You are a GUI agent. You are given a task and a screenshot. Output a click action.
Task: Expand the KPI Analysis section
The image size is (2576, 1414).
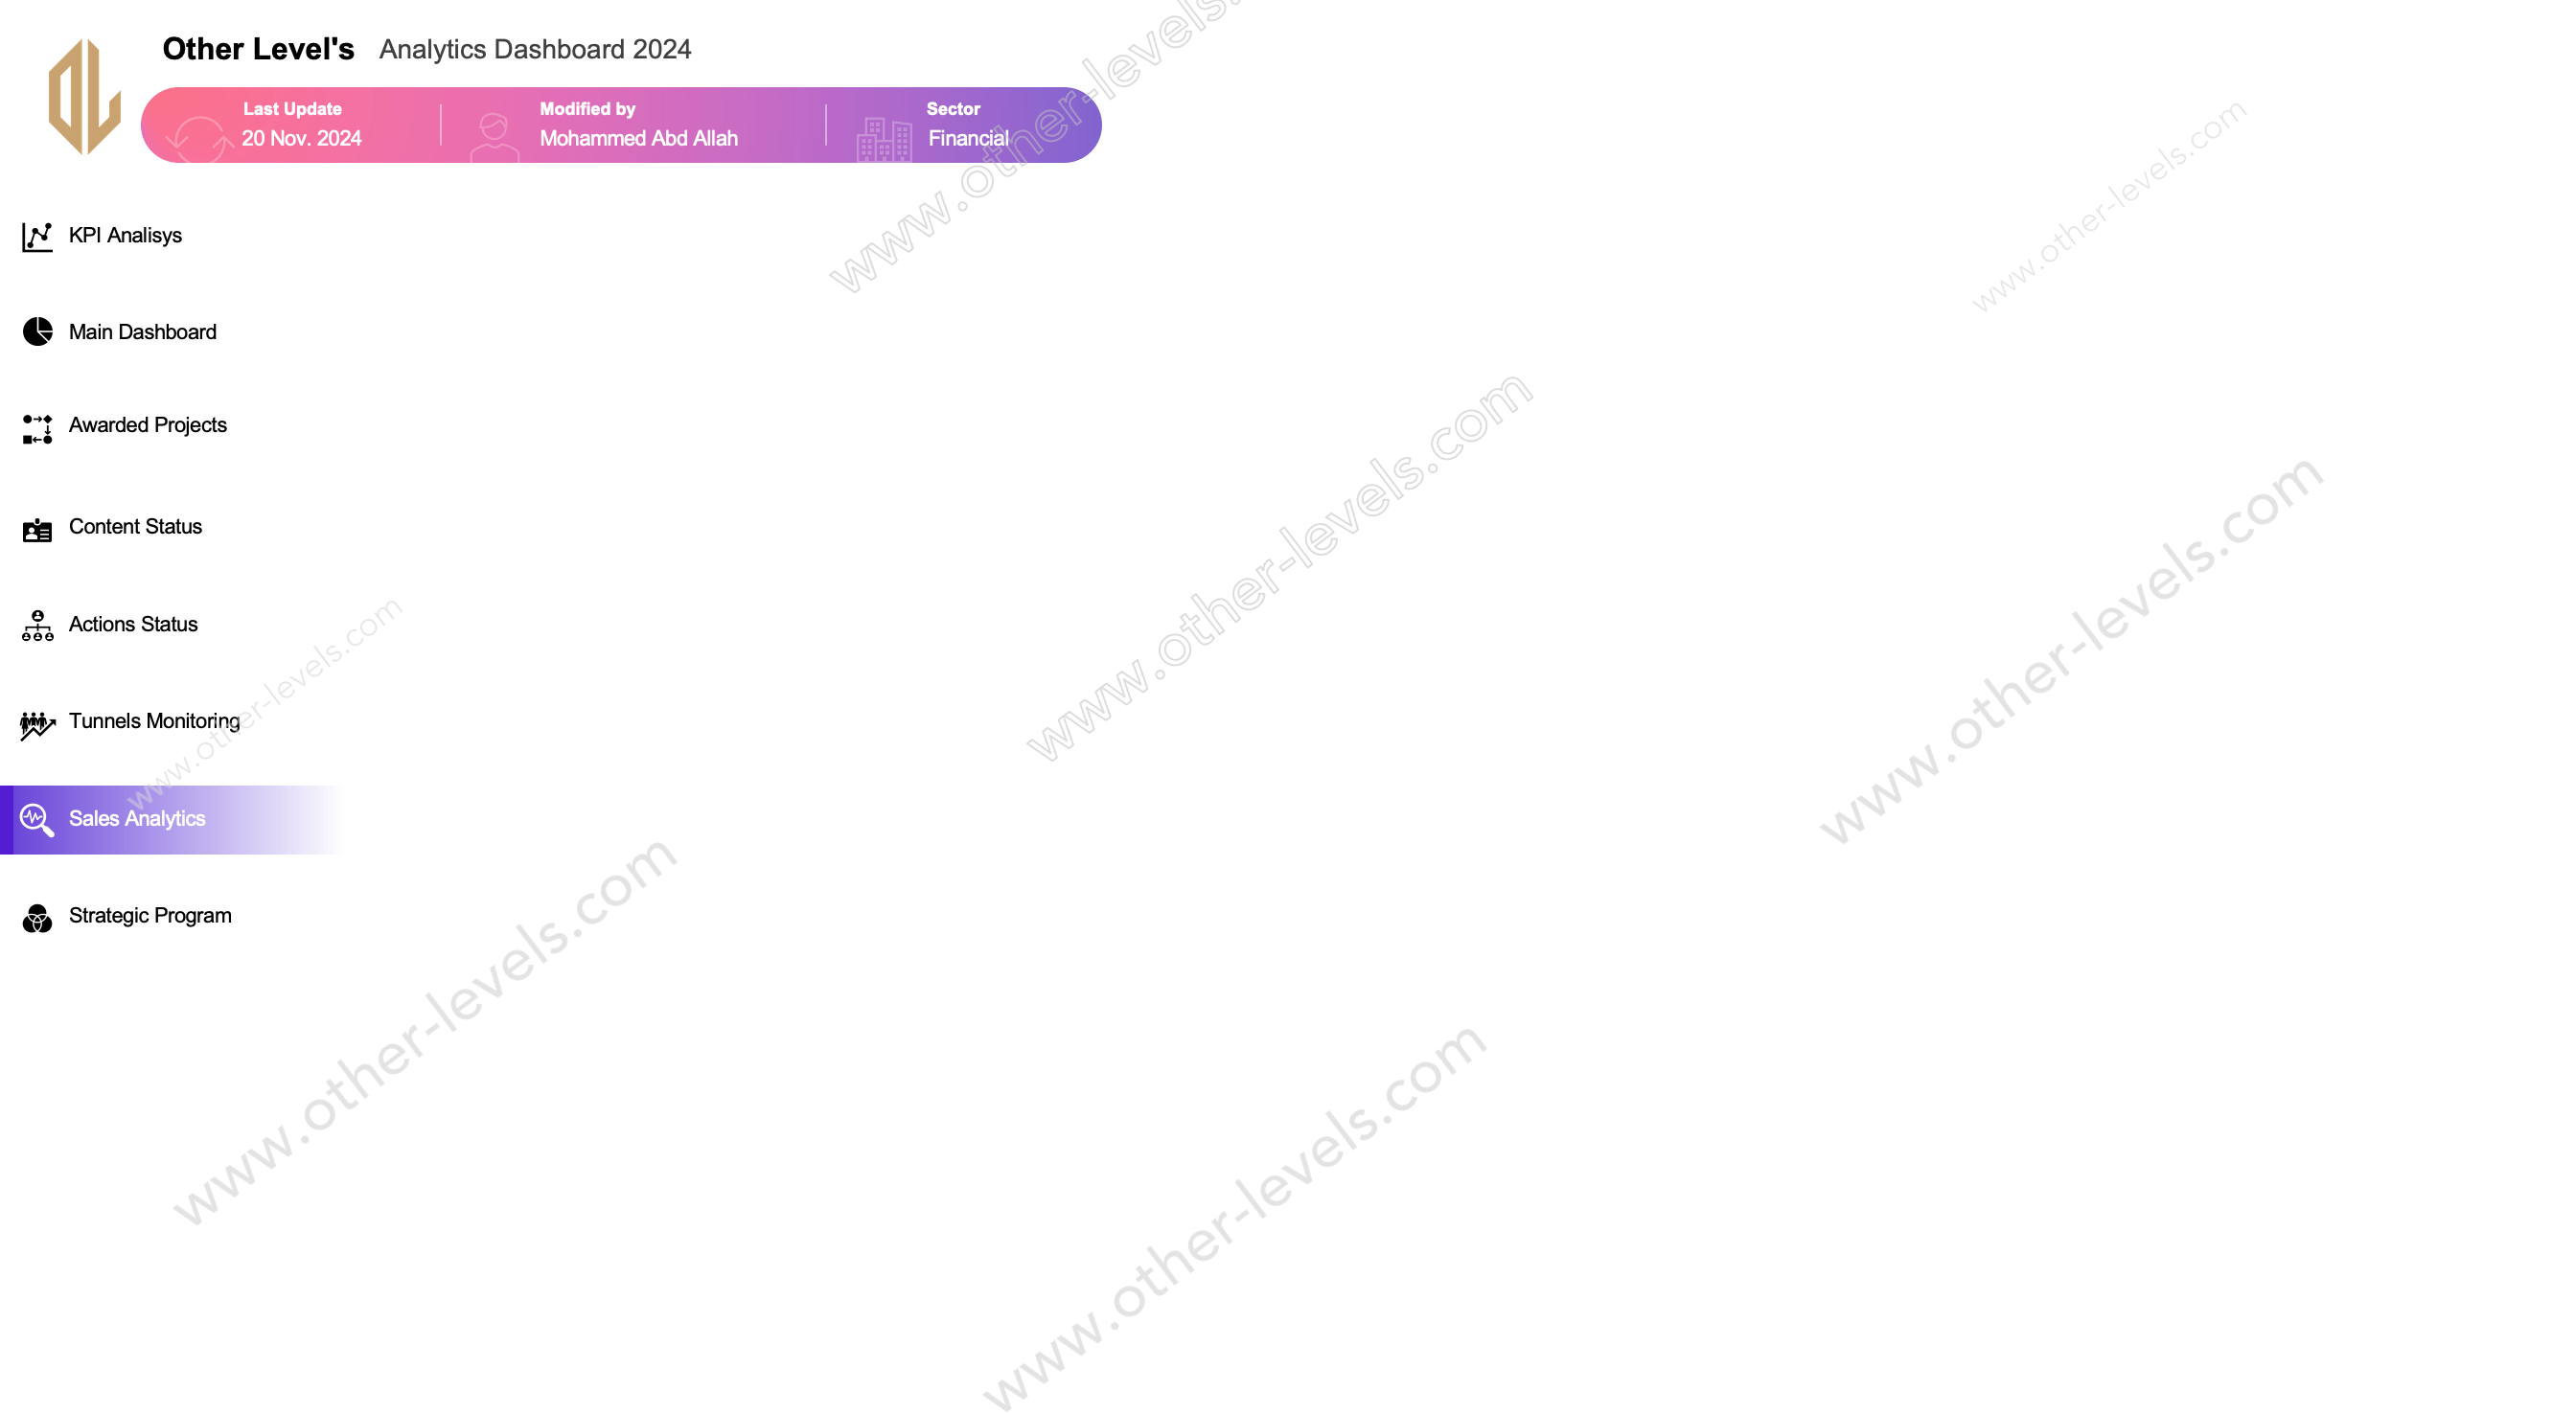[x=122, y=235]
